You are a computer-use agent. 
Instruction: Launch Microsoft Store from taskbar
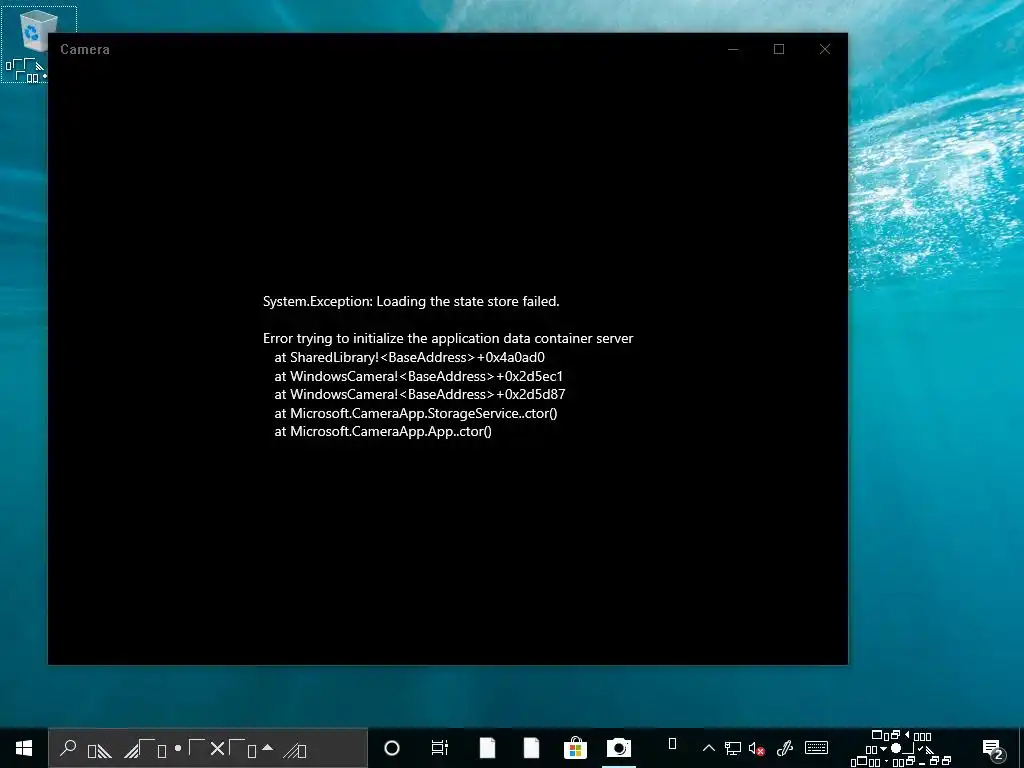(x=575, y=748)
